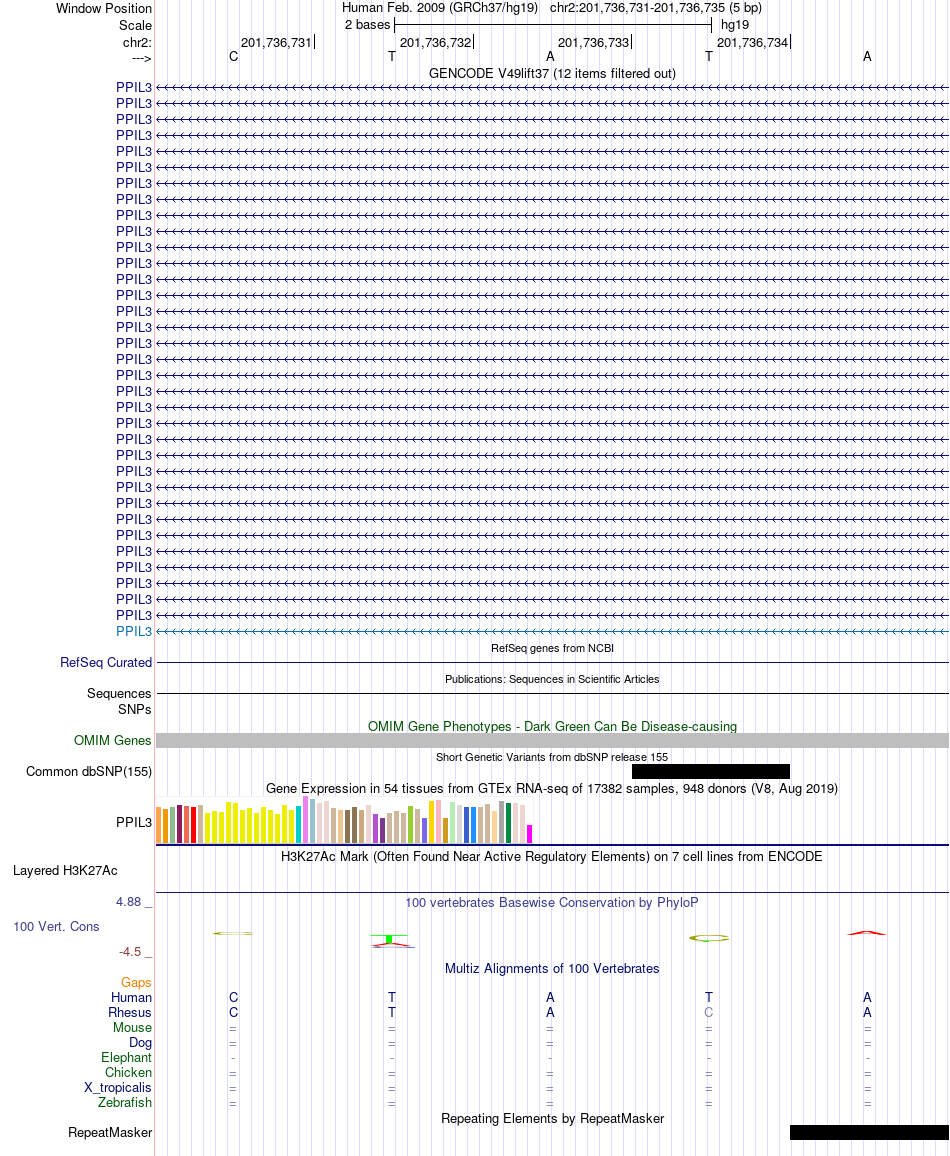Viewport: 950px width, 1156px height.
Task: Click the Common dbSNP(155) label
Action: click(89, 772)
